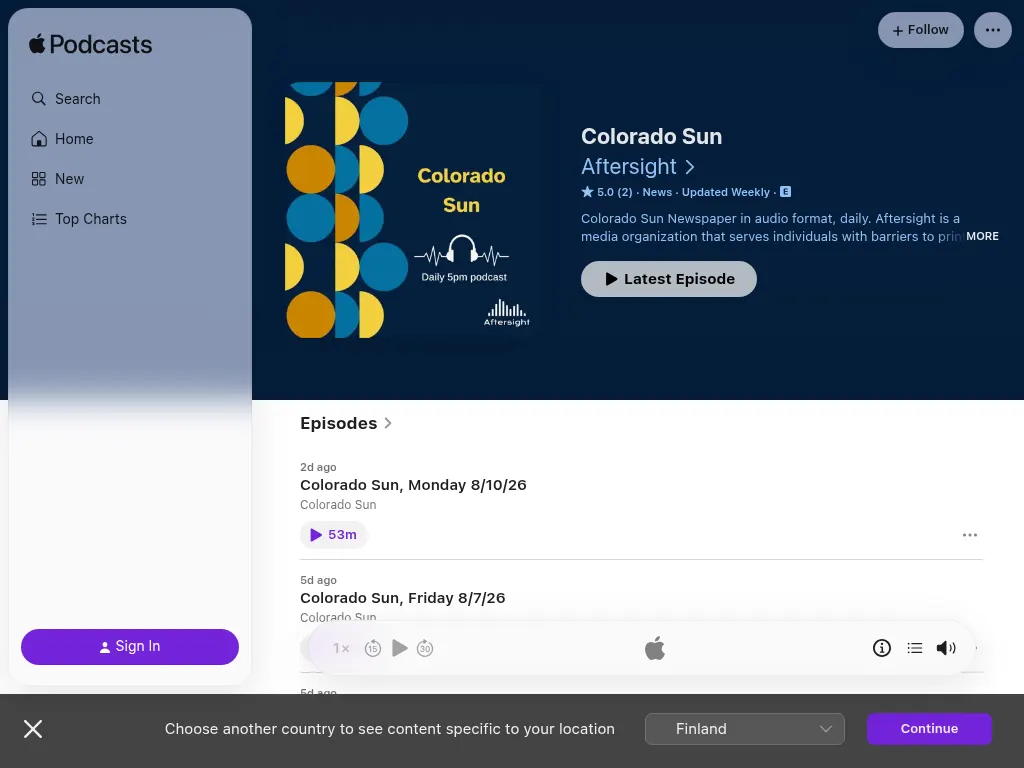The width and height of the screenshot is (1024, 768).
Task: Change the 1× playback speed
Action: (x=341, y=648)
